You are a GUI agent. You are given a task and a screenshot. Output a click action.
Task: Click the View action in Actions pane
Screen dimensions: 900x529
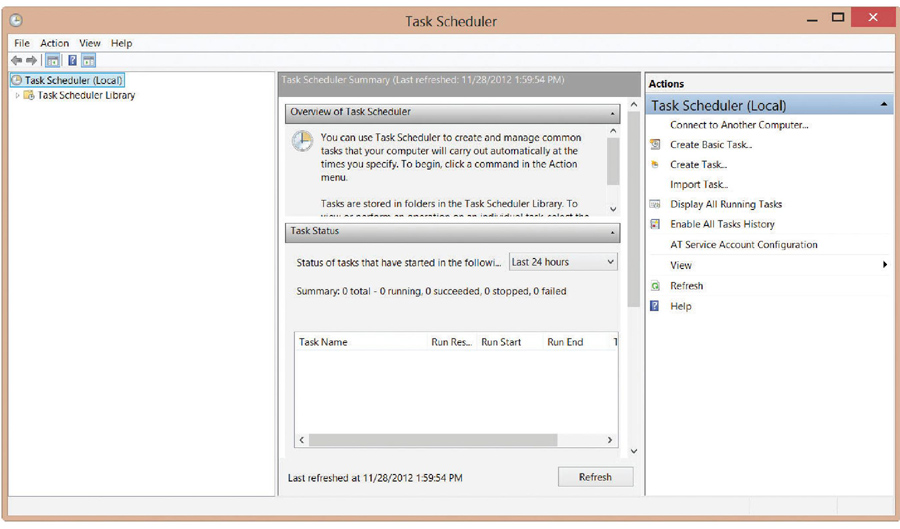click(x=681, y=265)
